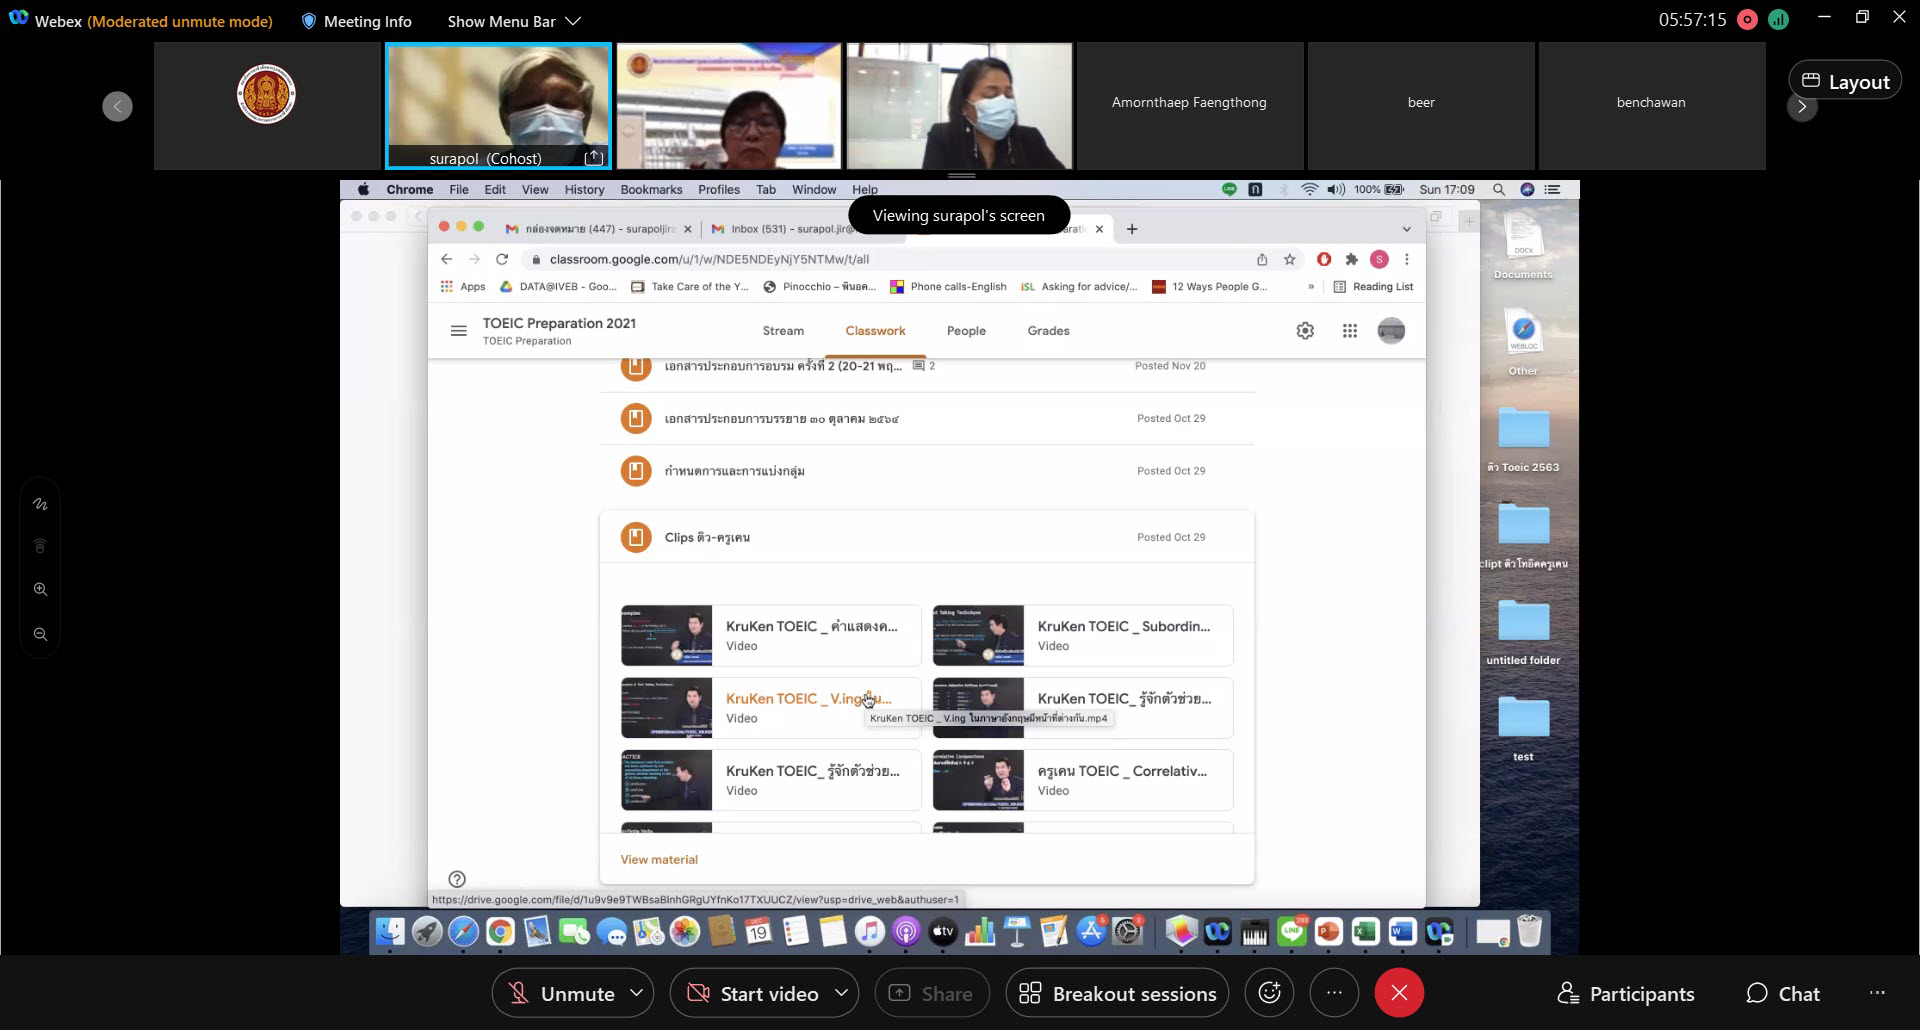This screenshot has width=1920, height=1030.
Task: Open Stream tab in Classroom
Action: (783, 331)
